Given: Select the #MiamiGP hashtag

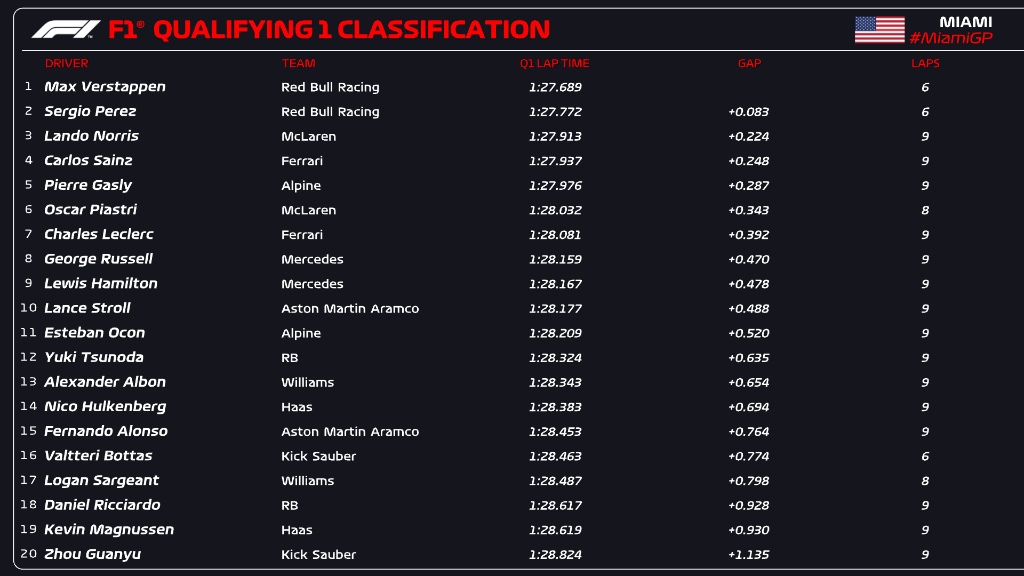Looking at the screenshot, I should point(951,38).
